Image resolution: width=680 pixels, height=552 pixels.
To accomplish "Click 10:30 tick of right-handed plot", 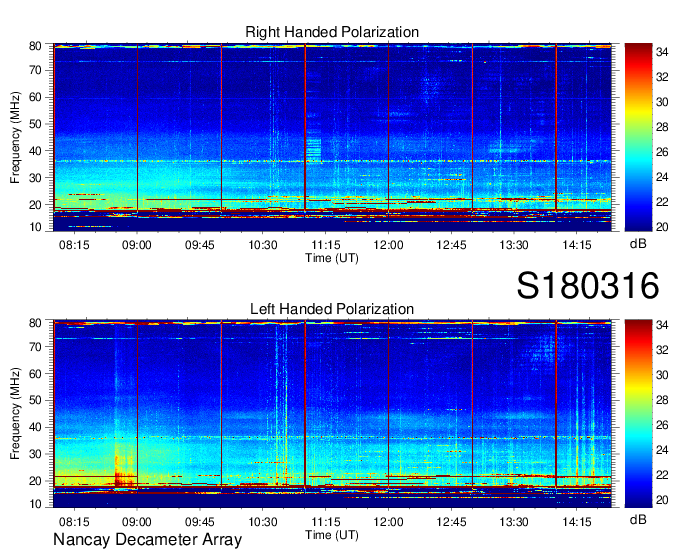I will pyautogui.click(x=263, y=245).
